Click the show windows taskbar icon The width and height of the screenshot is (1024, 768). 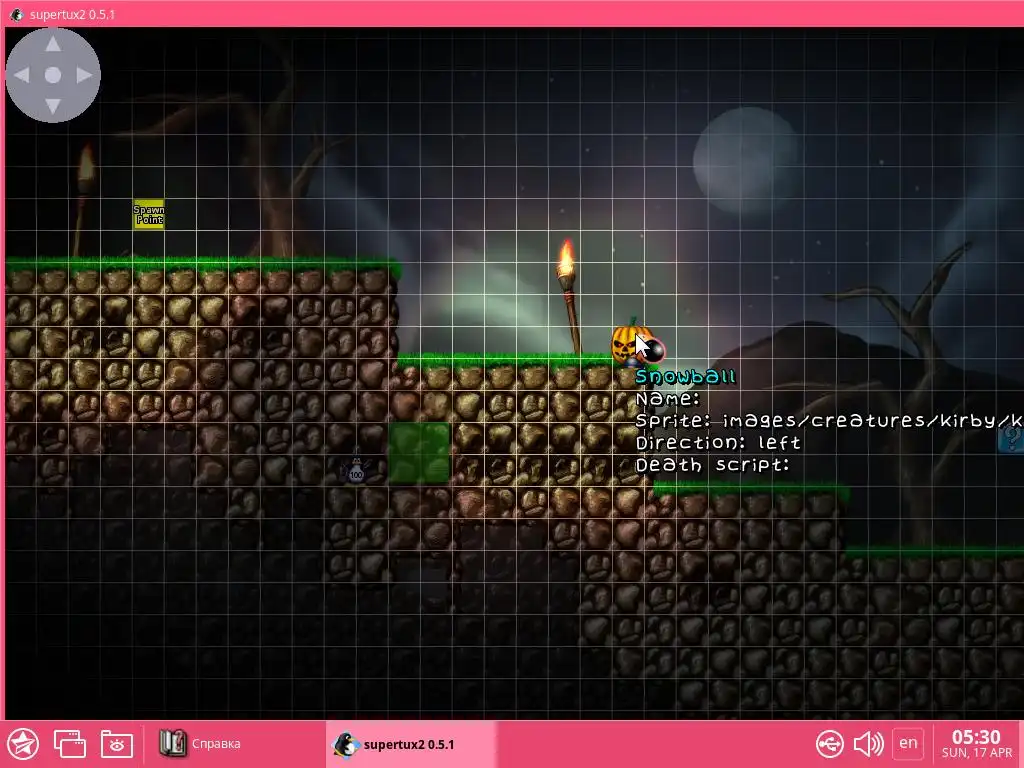pos(70,744)
